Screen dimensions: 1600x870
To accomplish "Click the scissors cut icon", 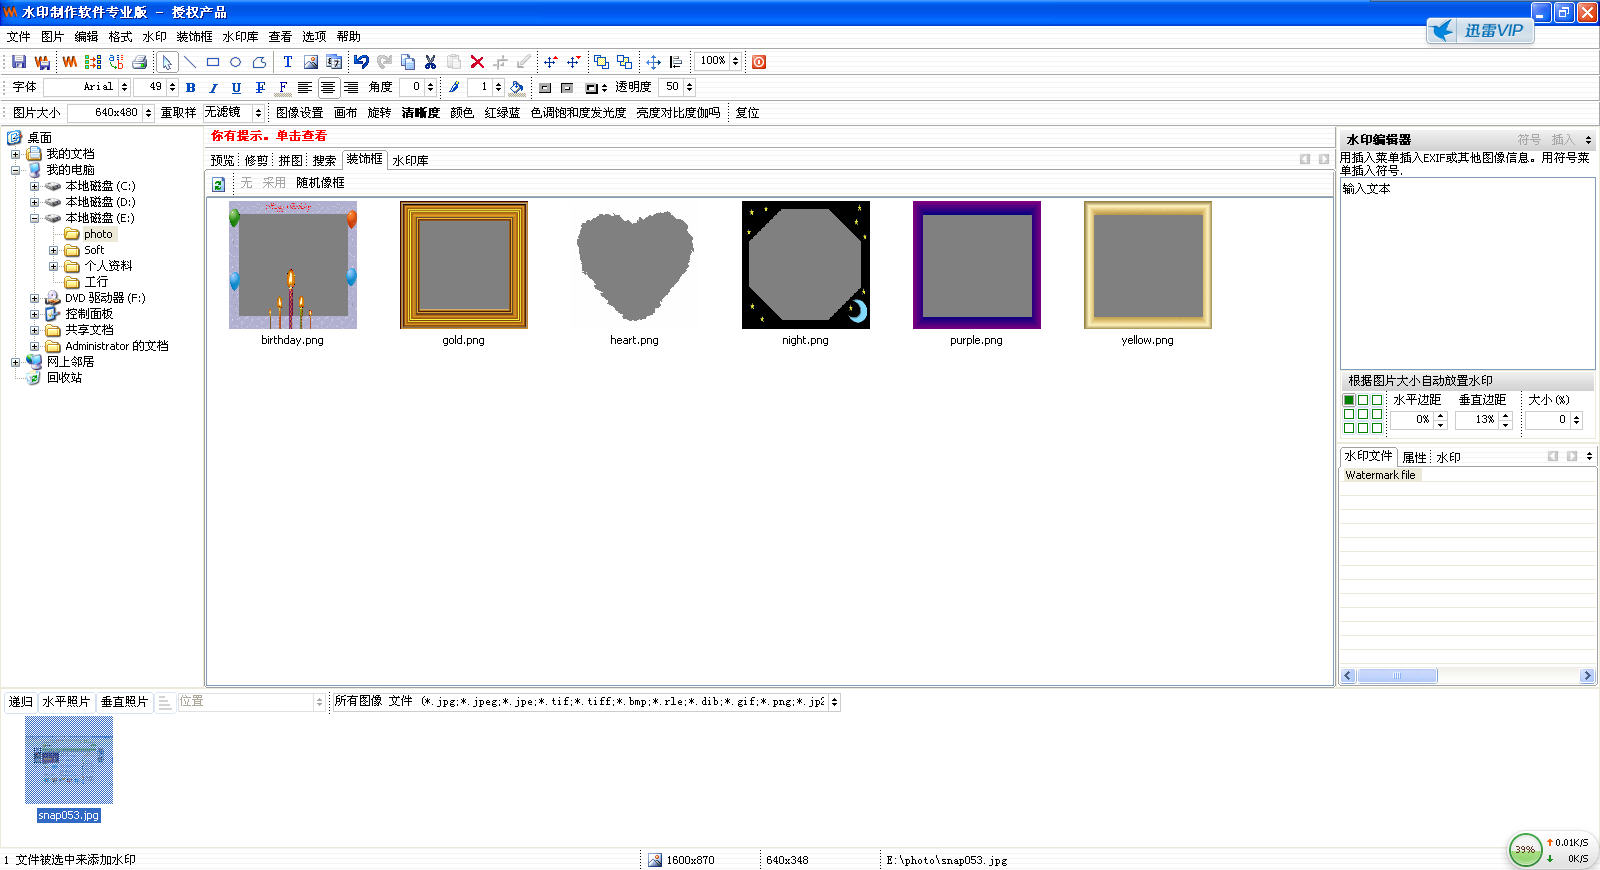I will (430, 62).
